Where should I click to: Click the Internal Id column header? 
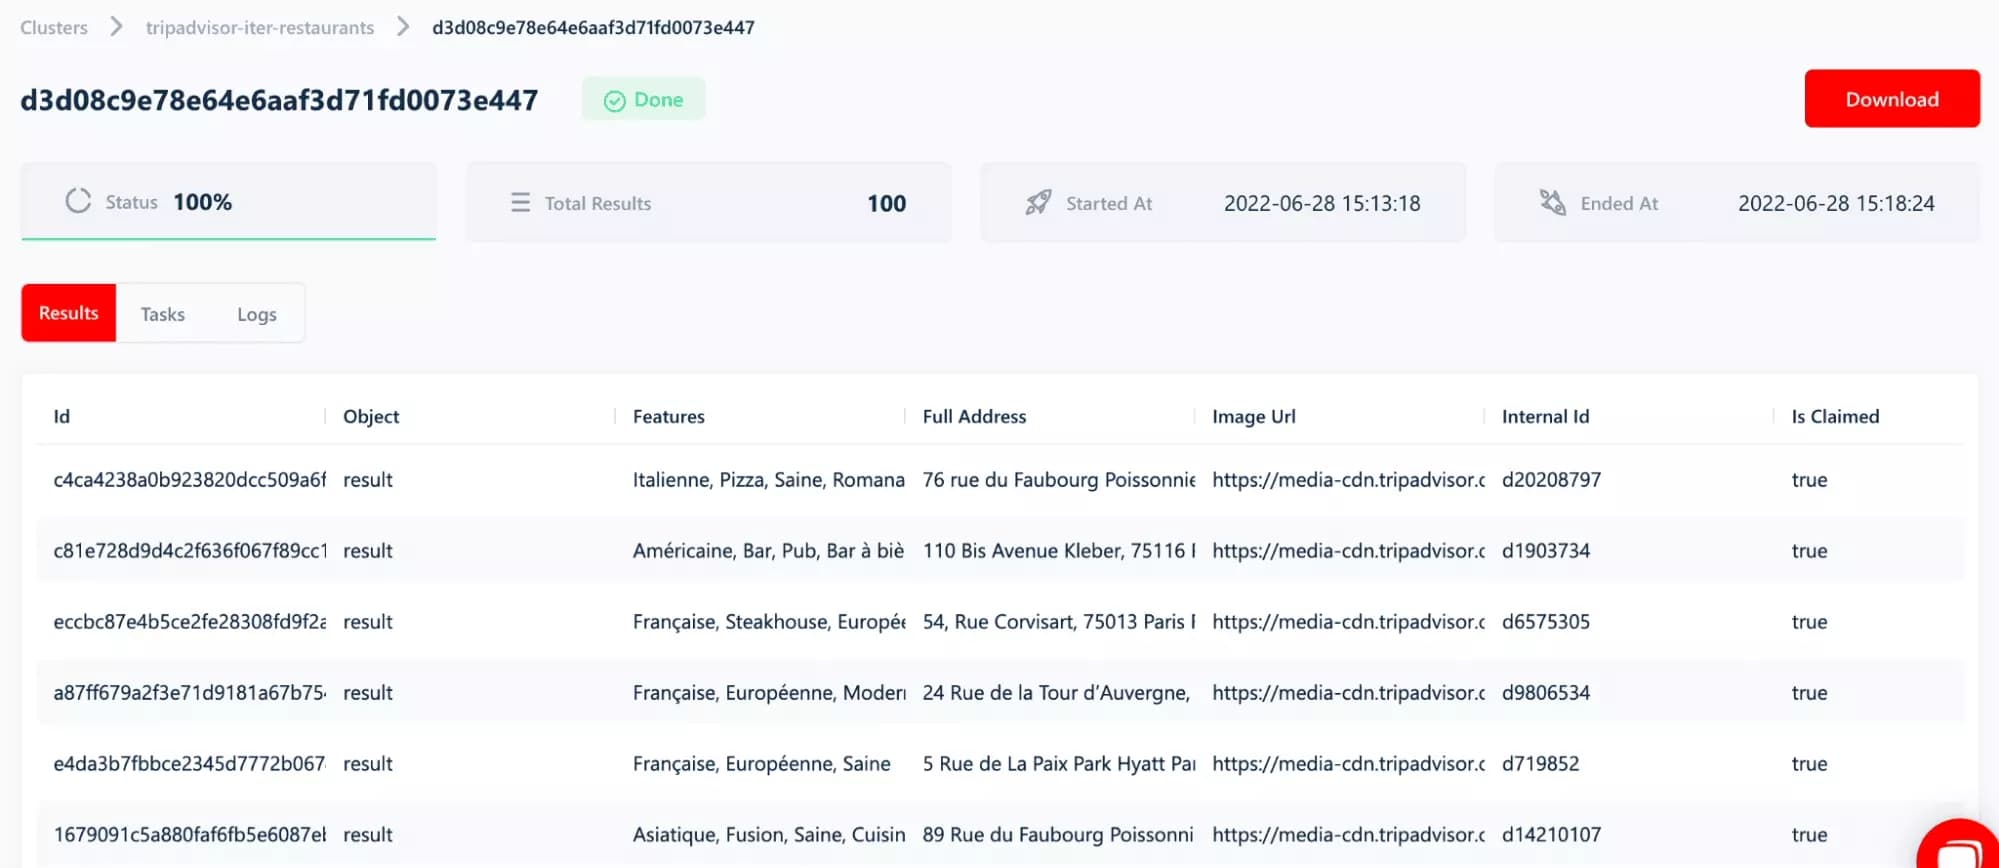1545,416
